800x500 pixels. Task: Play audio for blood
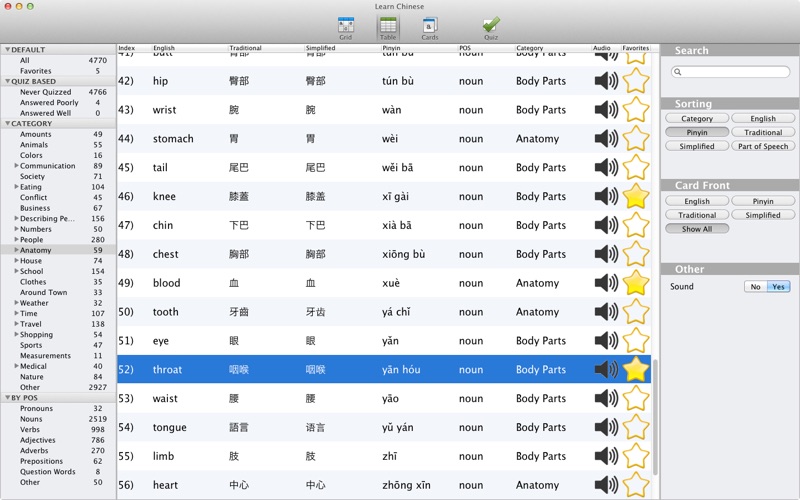click(606, 283)
